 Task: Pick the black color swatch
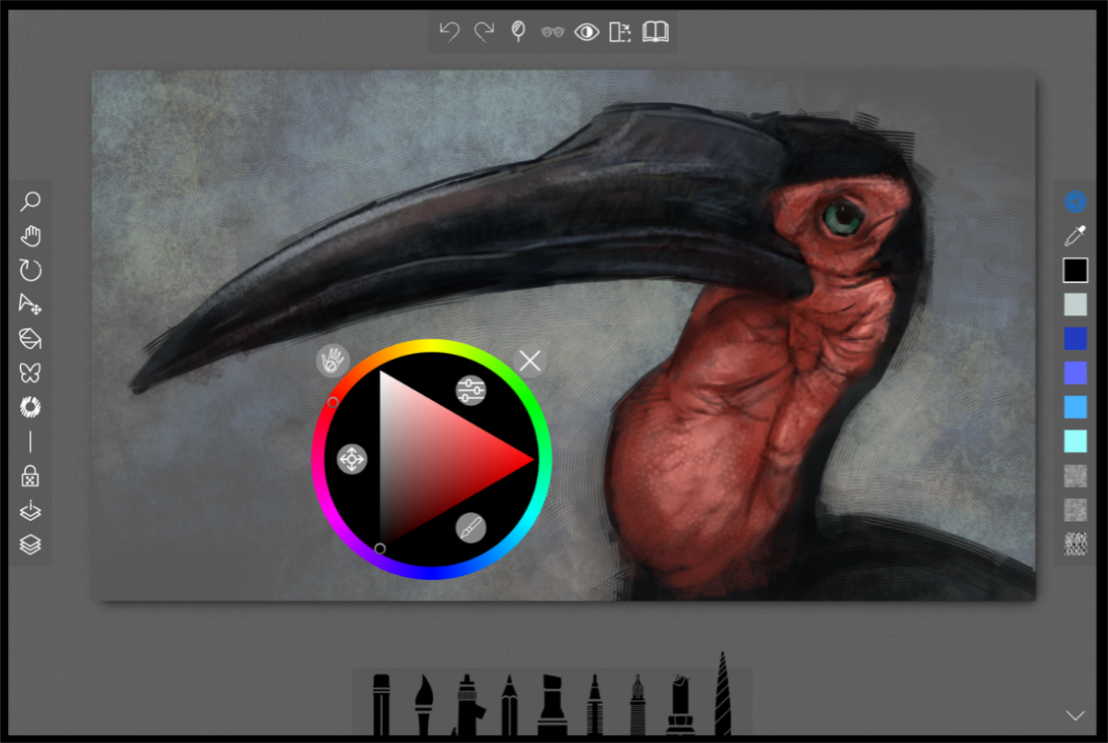(1075, 270)
